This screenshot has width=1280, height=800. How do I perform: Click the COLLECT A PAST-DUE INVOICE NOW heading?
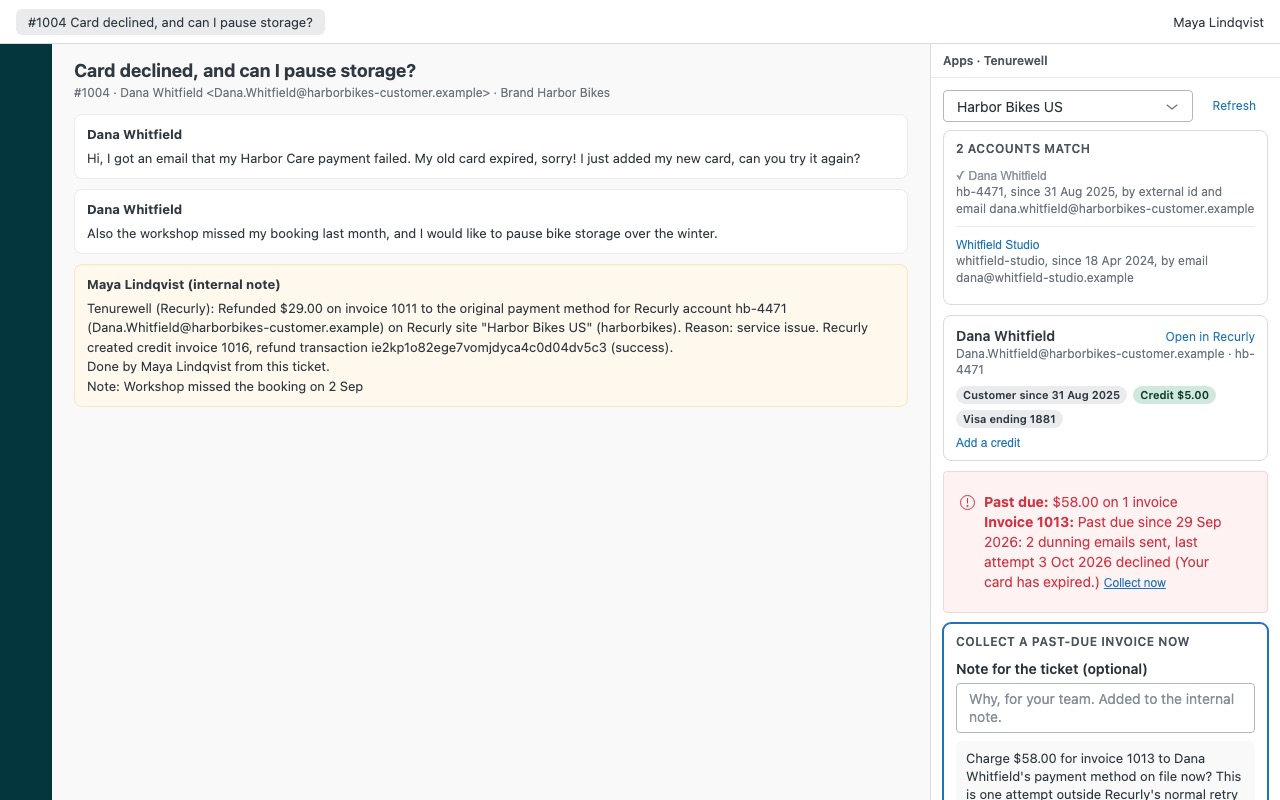click(x=1073, y=642)
